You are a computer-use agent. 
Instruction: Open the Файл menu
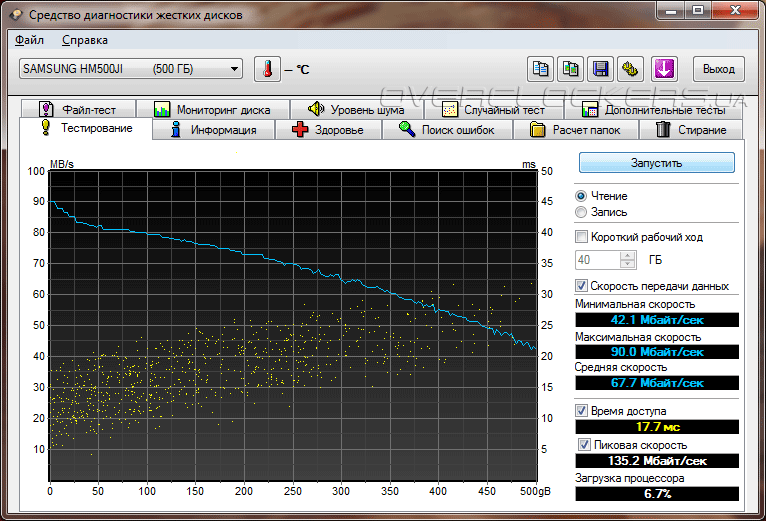pos(30,40)
